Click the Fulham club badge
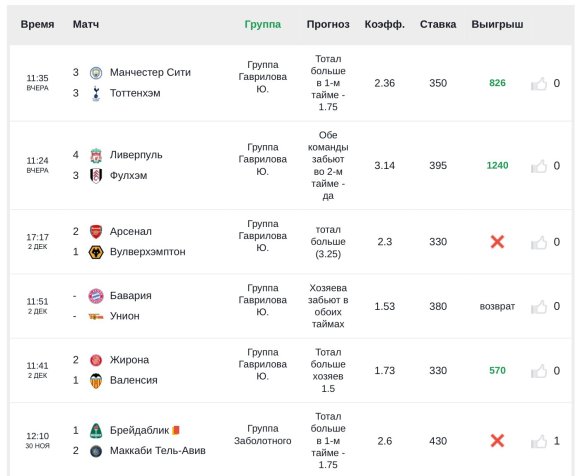585x476 pixels. (96, 176)
